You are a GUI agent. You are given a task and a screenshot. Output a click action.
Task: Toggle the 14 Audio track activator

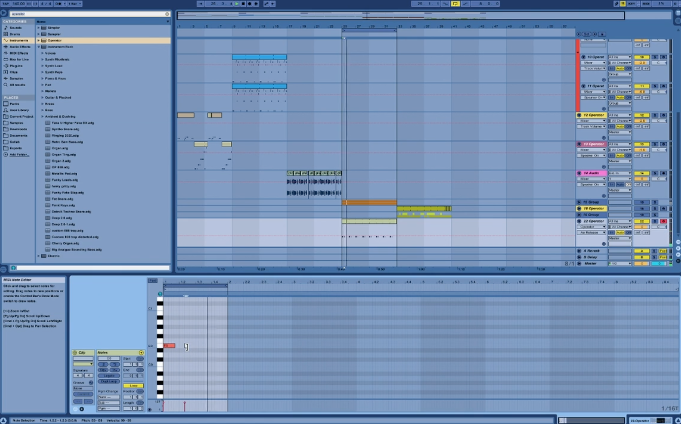641,173
